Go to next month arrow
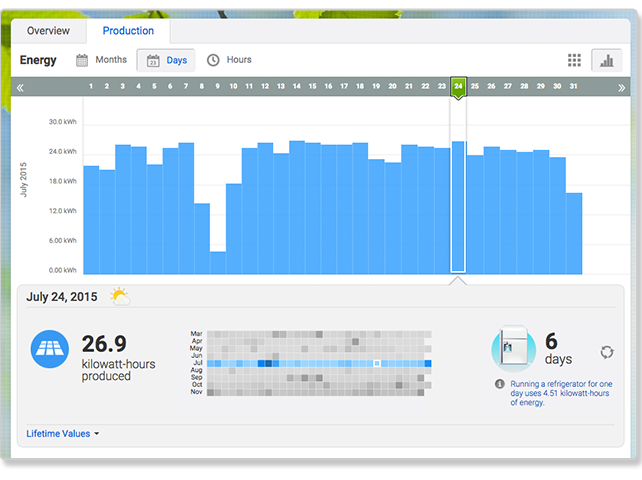 point(621,87)
